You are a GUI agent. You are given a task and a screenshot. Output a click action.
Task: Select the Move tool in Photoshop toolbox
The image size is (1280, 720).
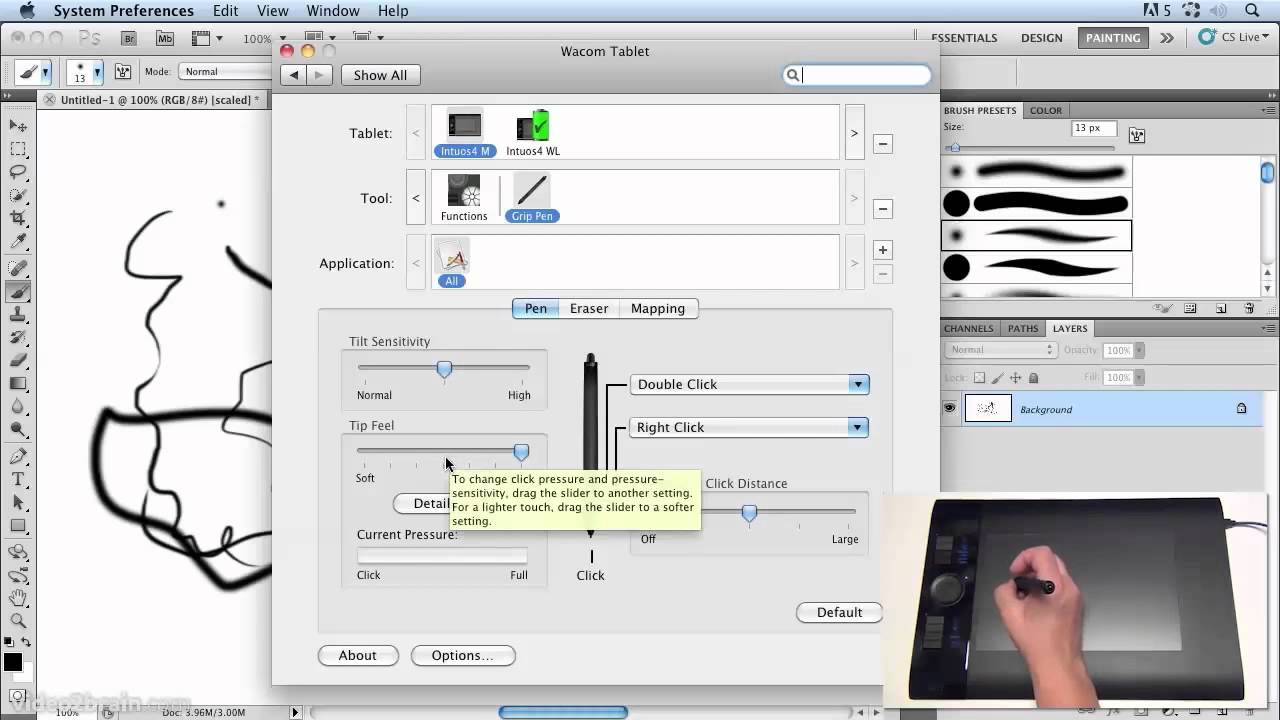pos(18,126)
